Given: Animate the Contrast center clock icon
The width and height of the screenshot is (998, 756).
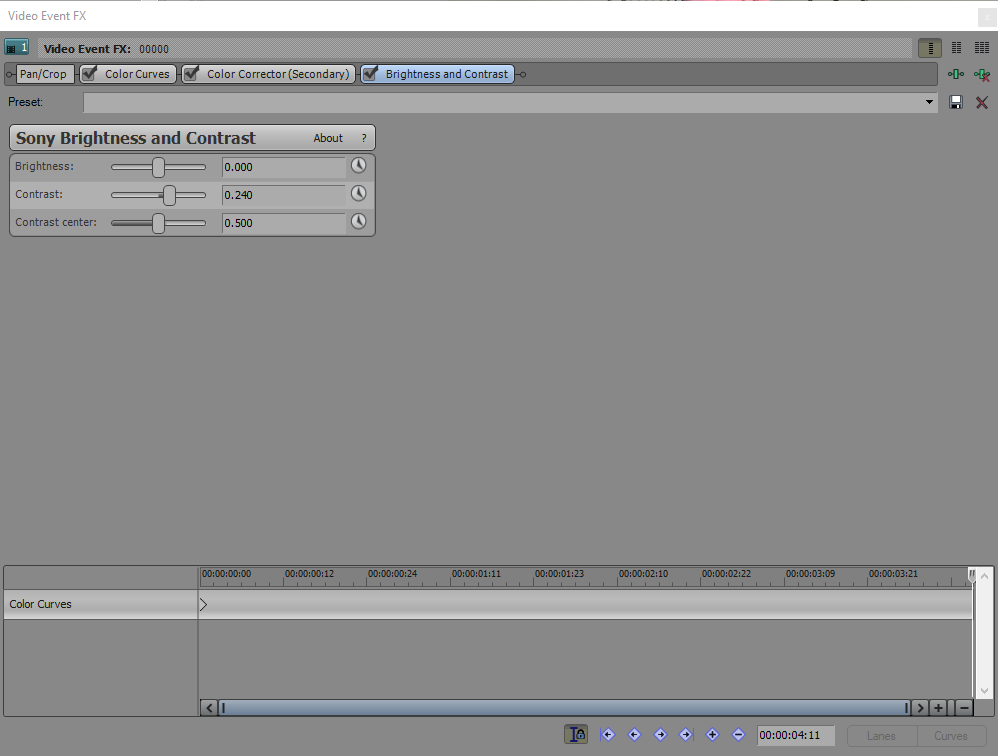Looking at the screenshot, I should coord(359,221).
